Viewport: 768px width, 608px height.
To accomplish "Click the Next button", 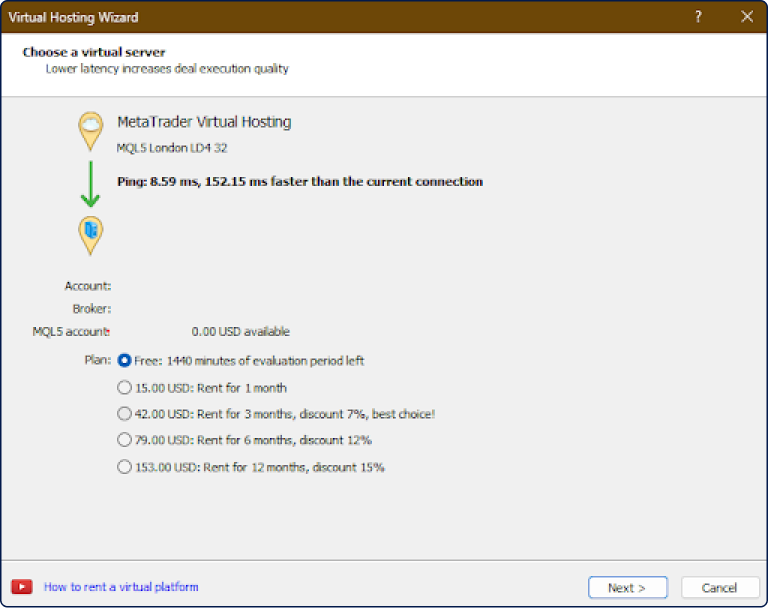I will click(627, 587).
